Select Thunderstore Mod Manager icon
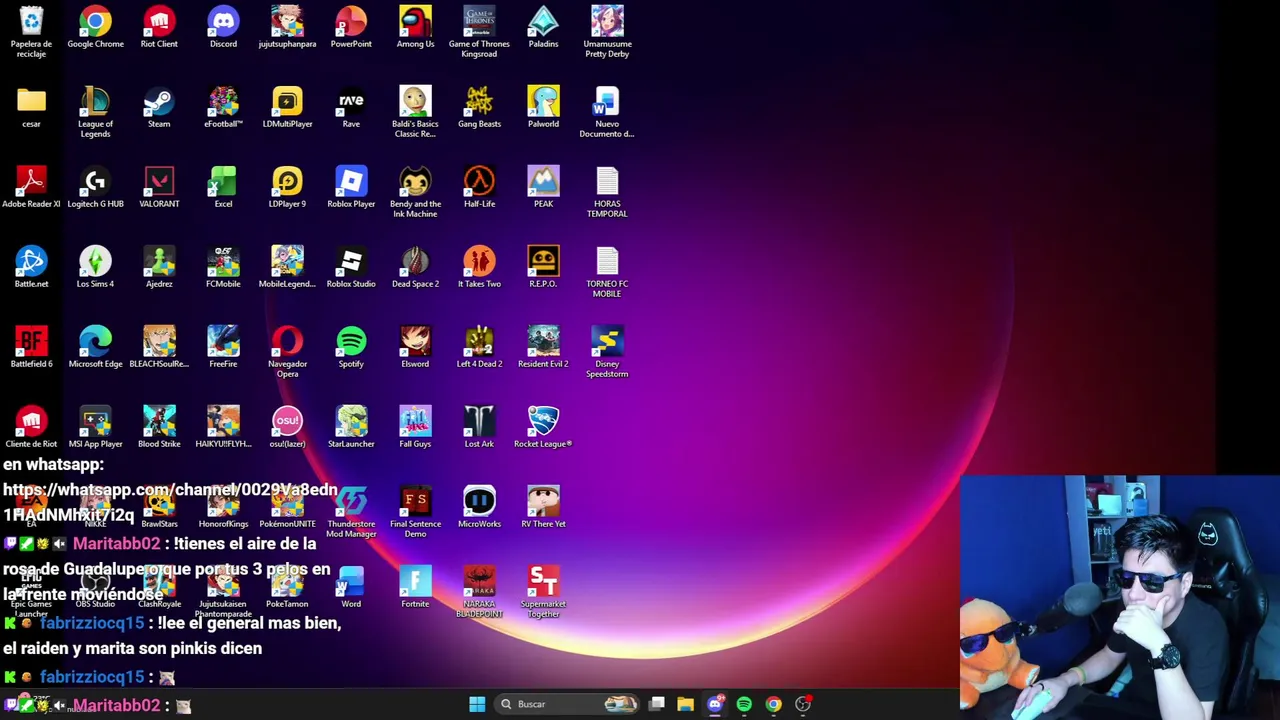This screenshot has width=1280, height=720. tap(351, 512)
